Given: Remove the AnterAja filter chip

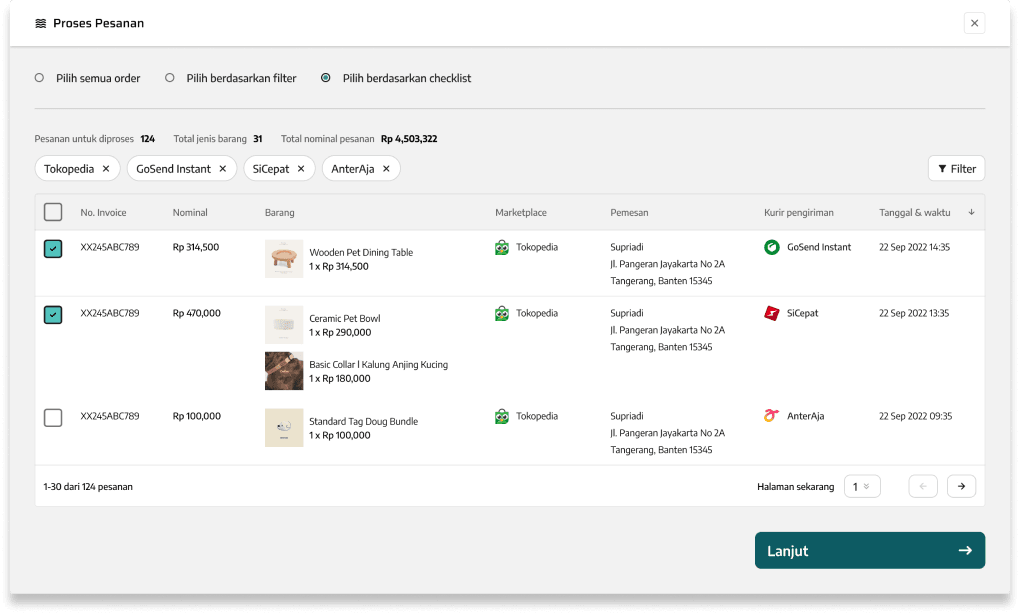Looking at the screenshot, I should tap(385, 169).
